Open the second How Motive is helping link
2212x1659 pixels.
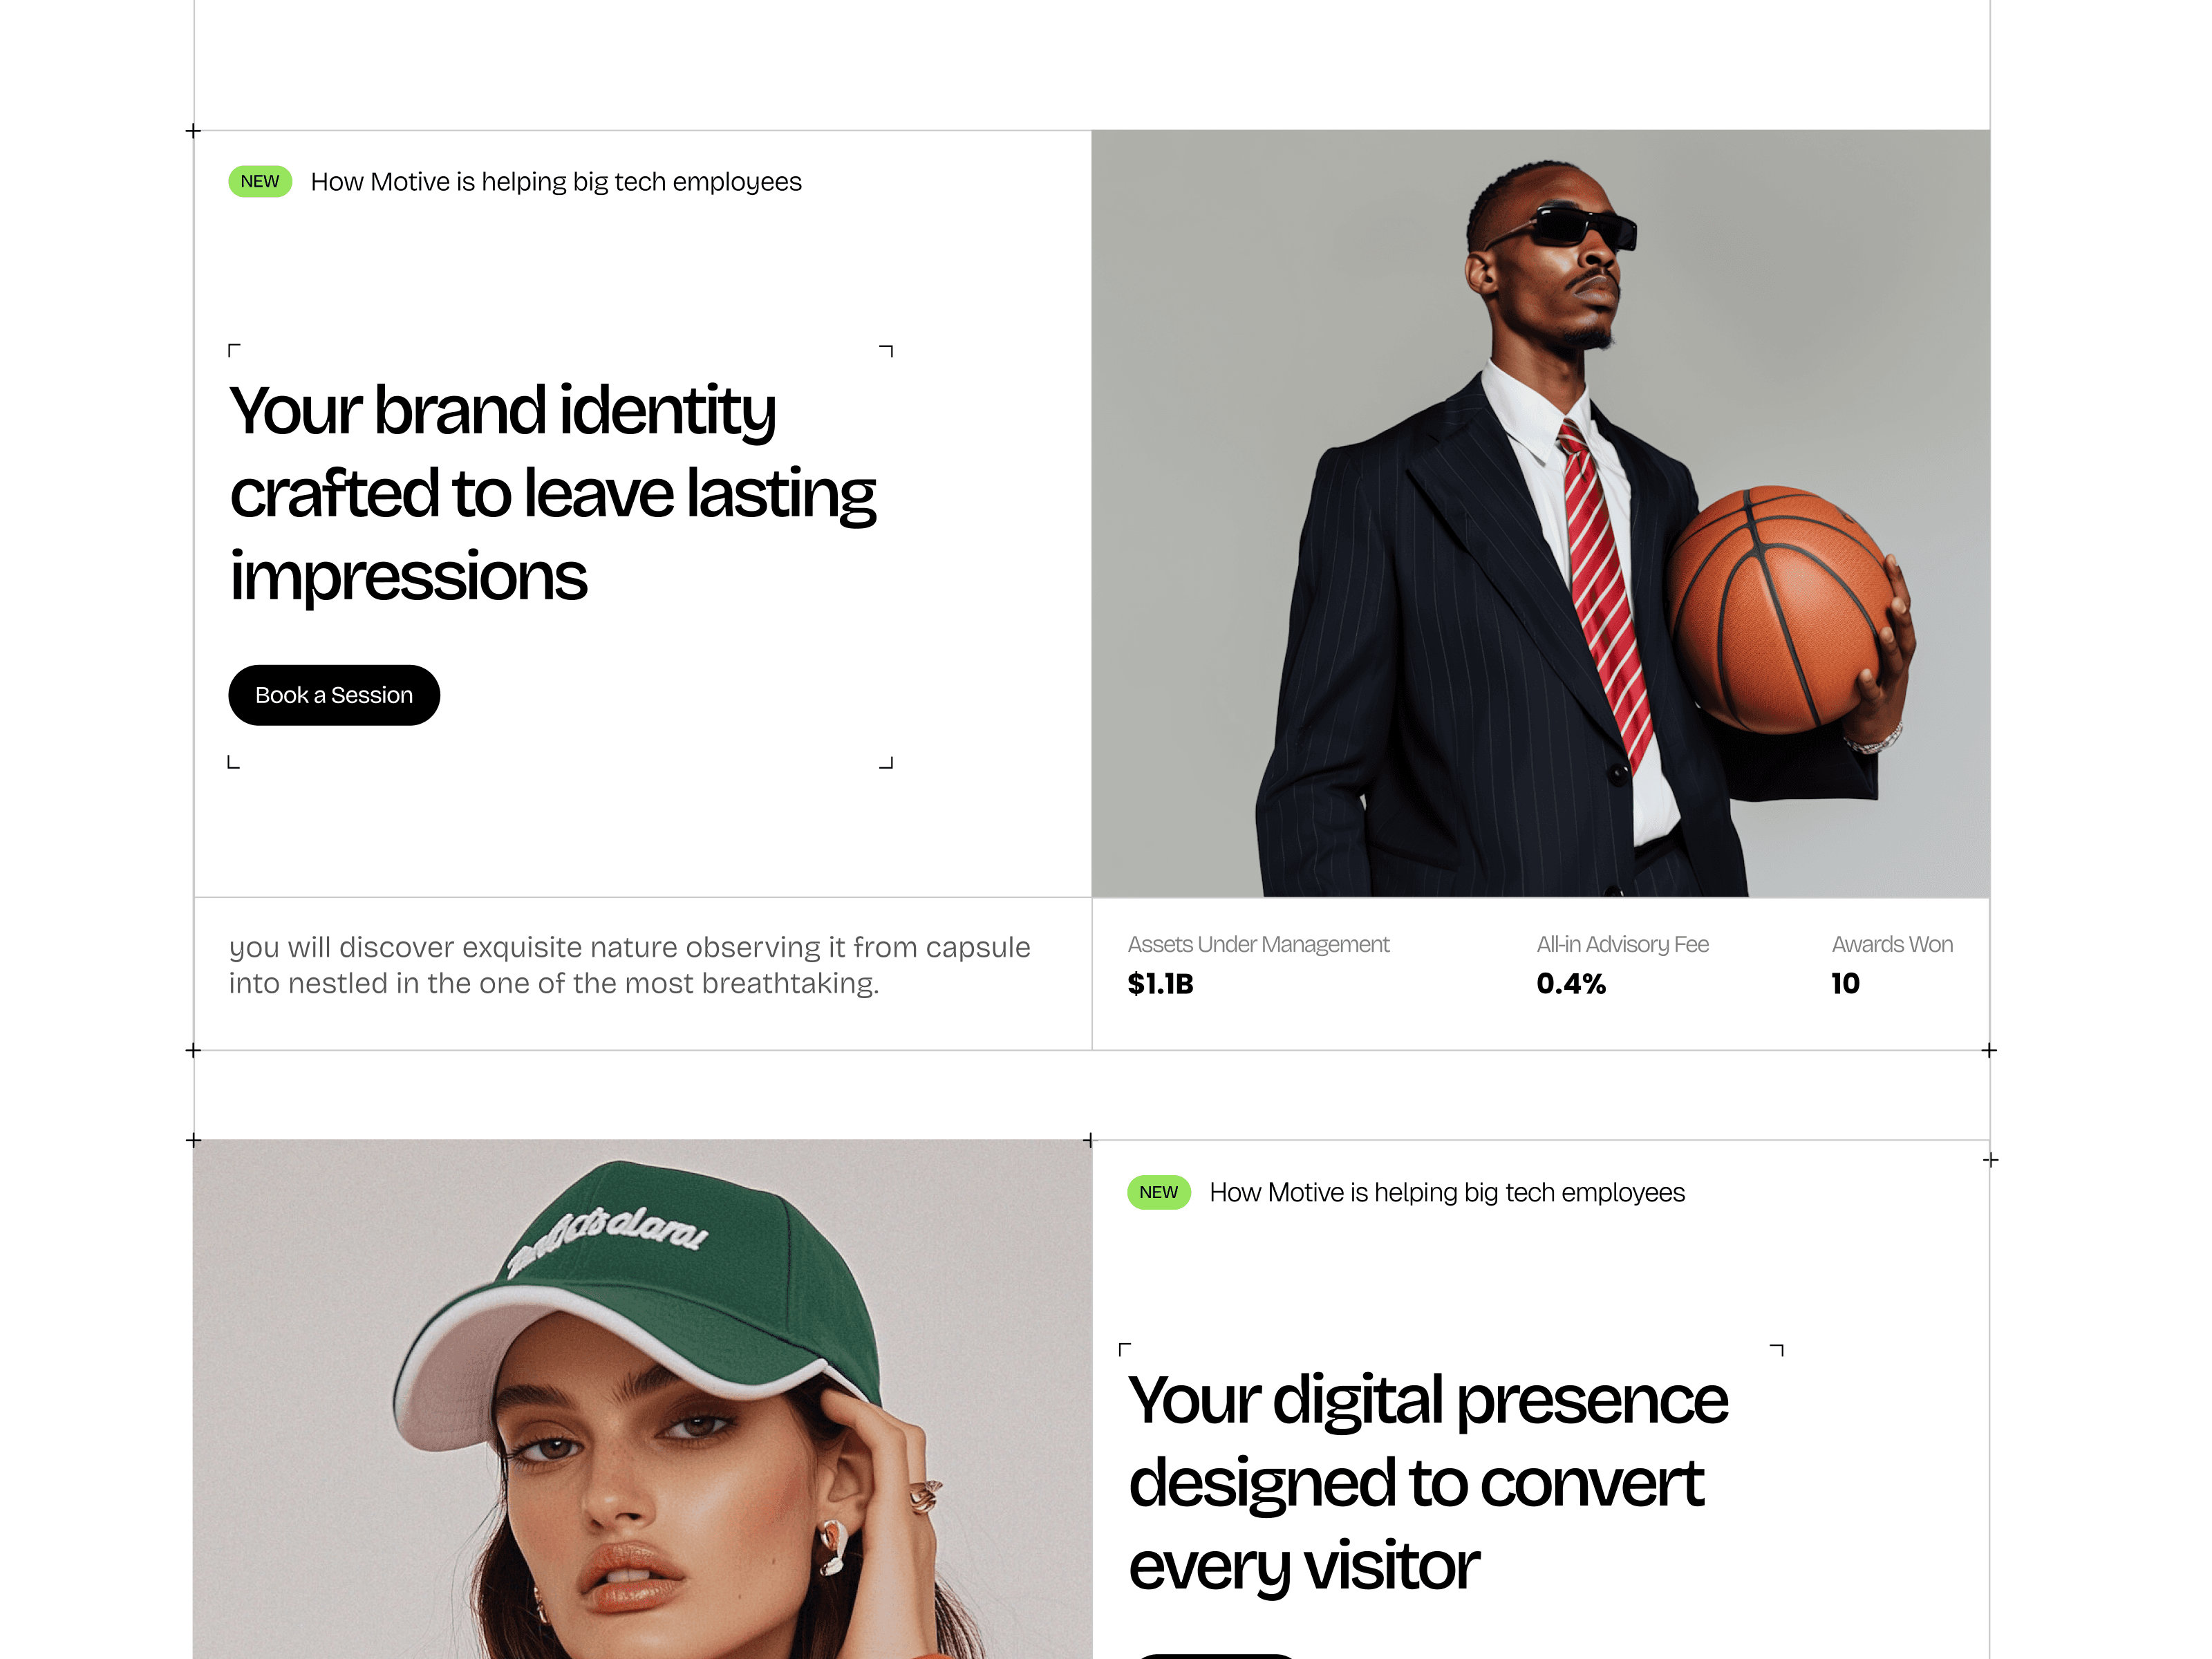1447,1193
